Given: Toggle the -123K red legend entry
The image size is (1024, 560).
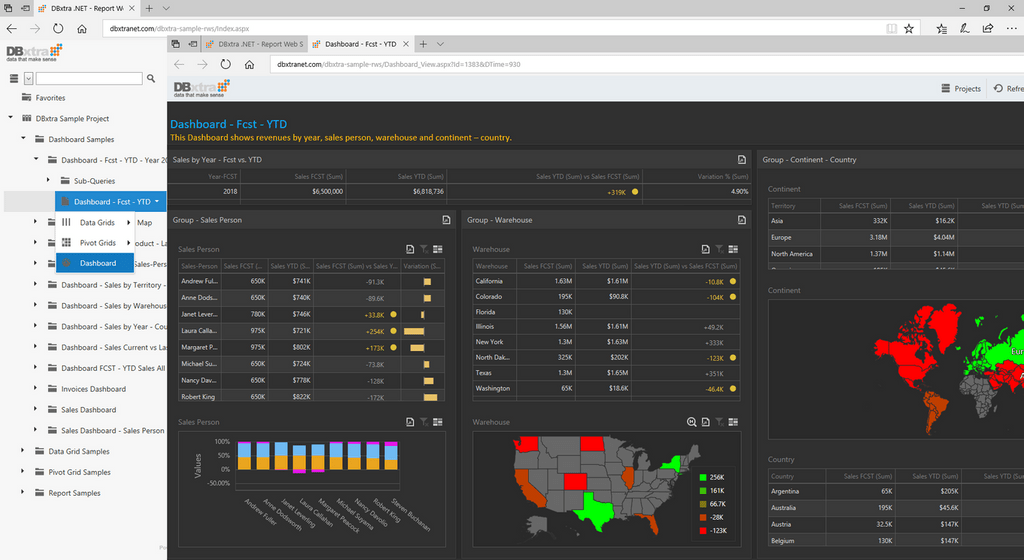Looking at the screenshot, I should click(712, 531).
